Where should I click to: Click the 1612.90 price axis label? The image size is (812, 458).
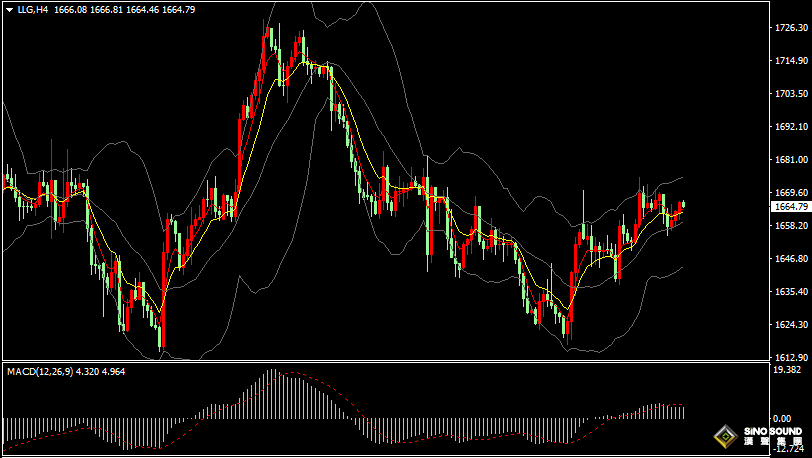point(791,357)
